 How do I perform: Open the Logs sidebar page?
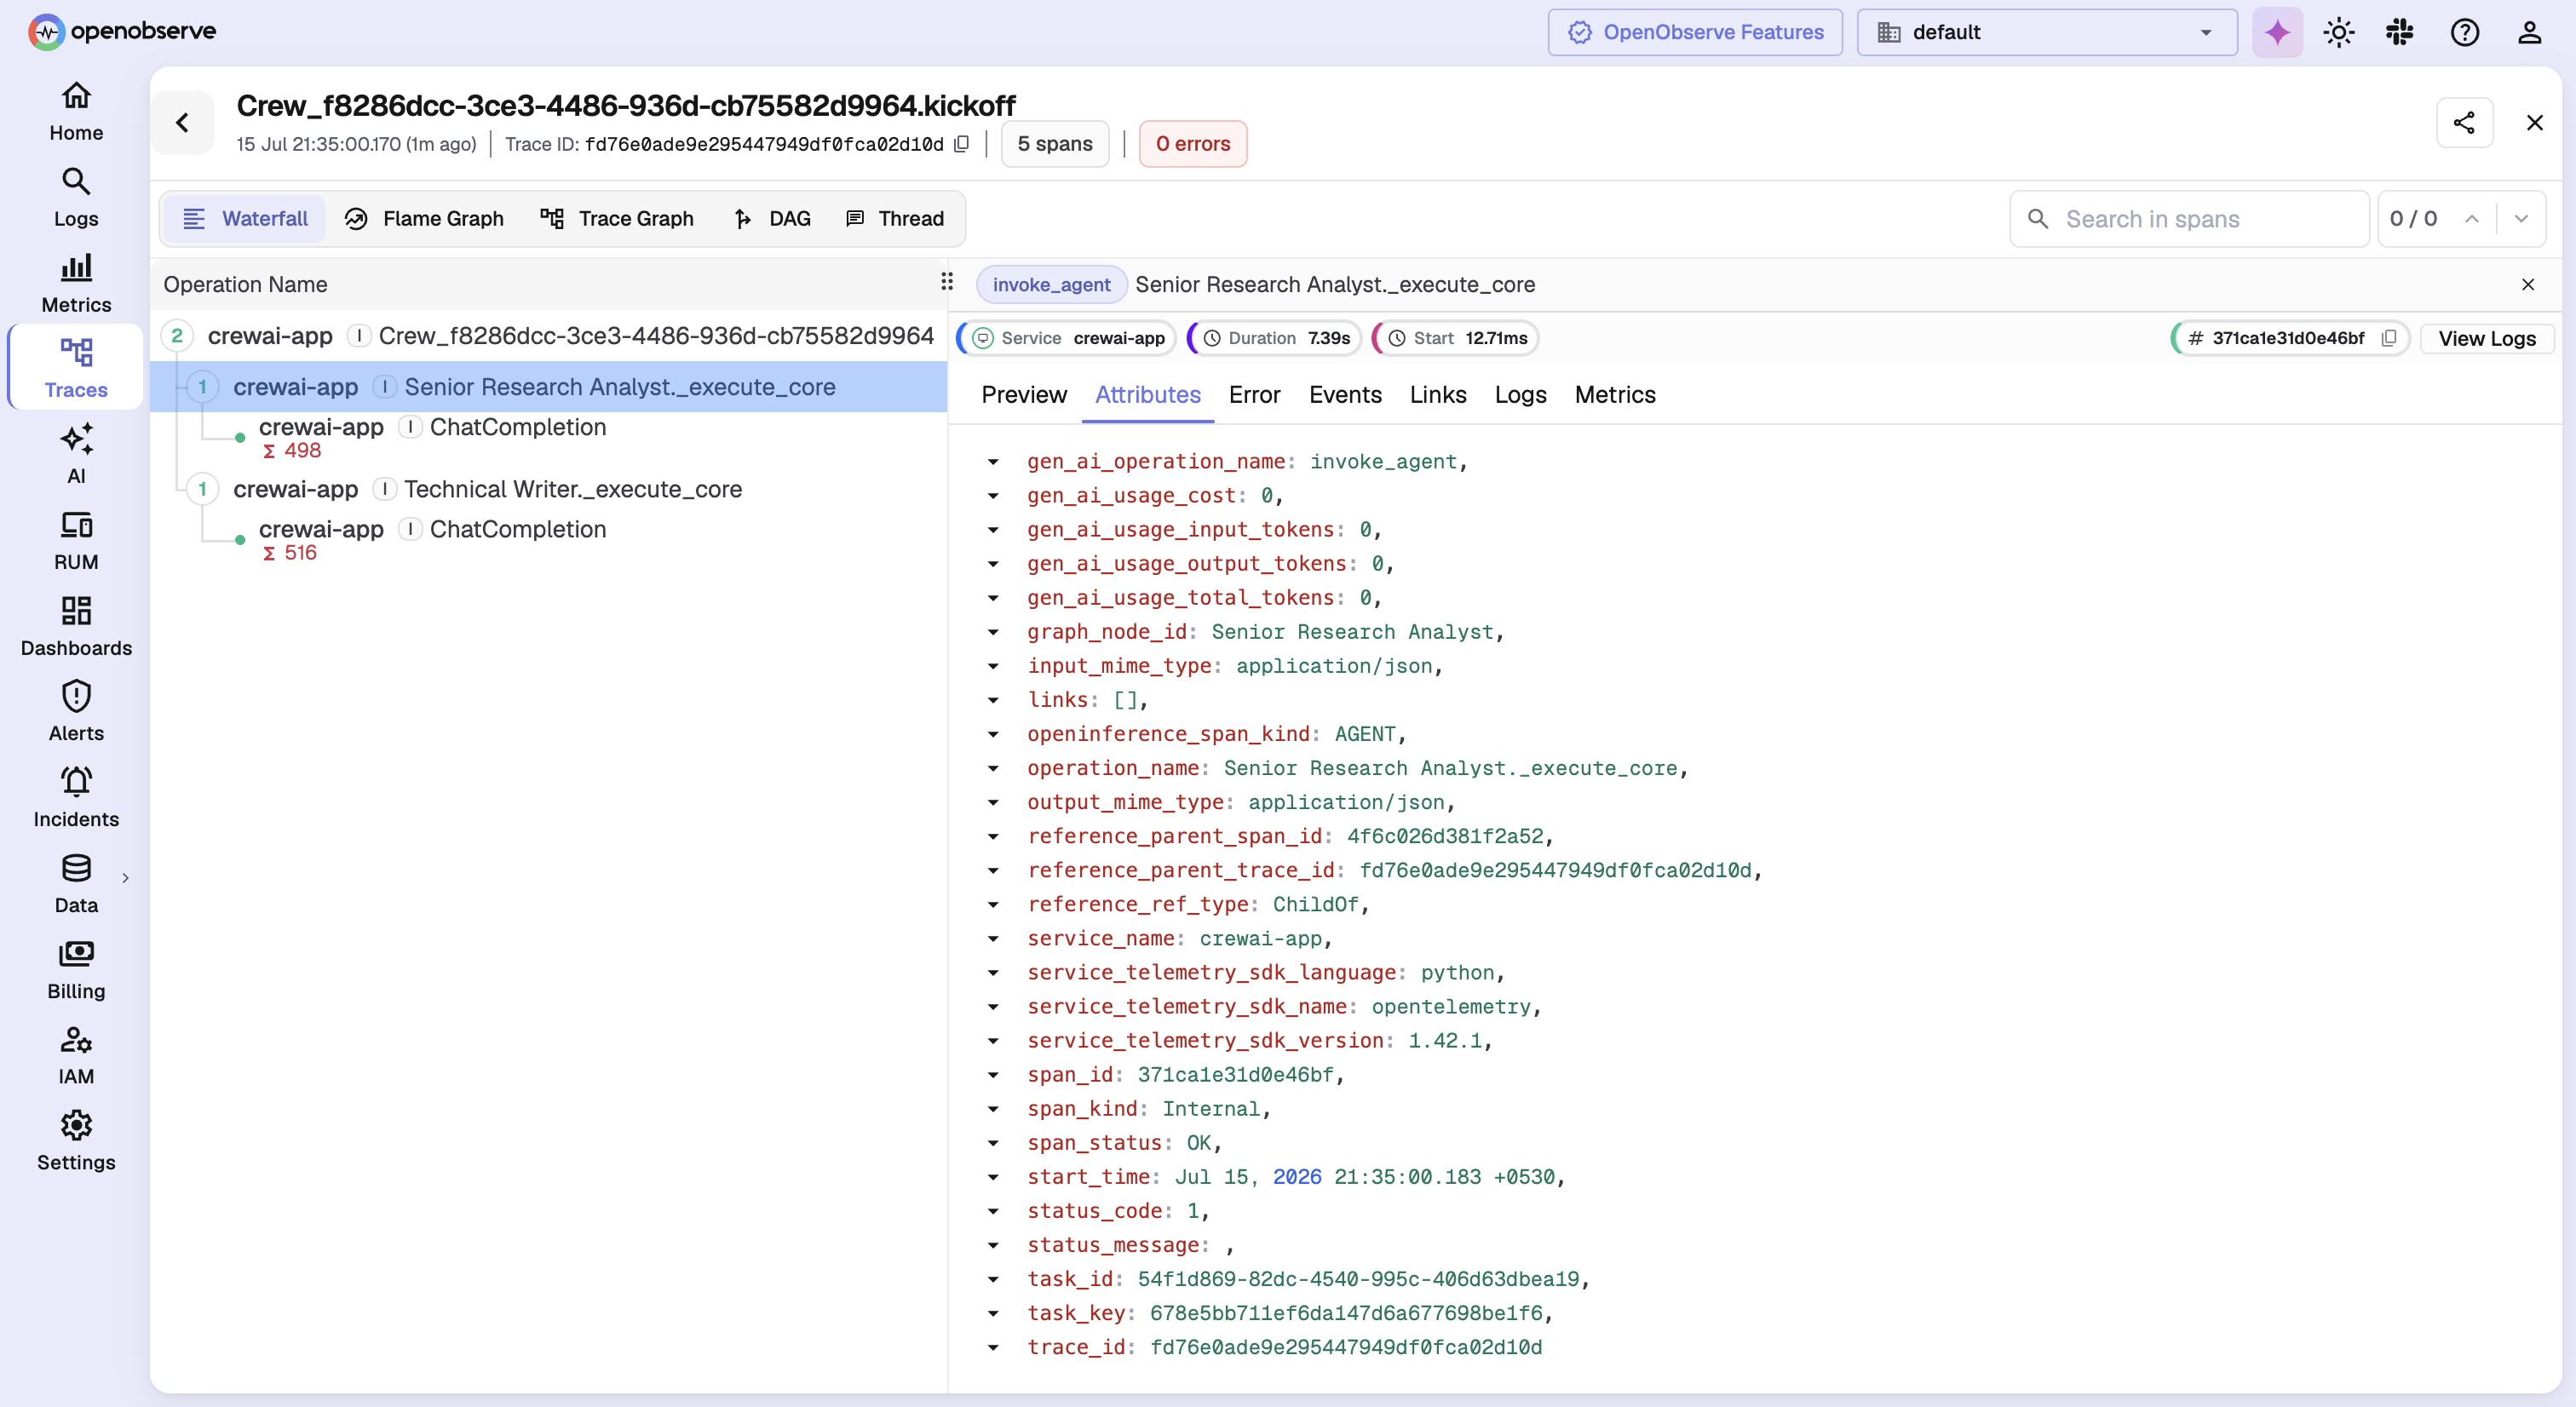76,198
